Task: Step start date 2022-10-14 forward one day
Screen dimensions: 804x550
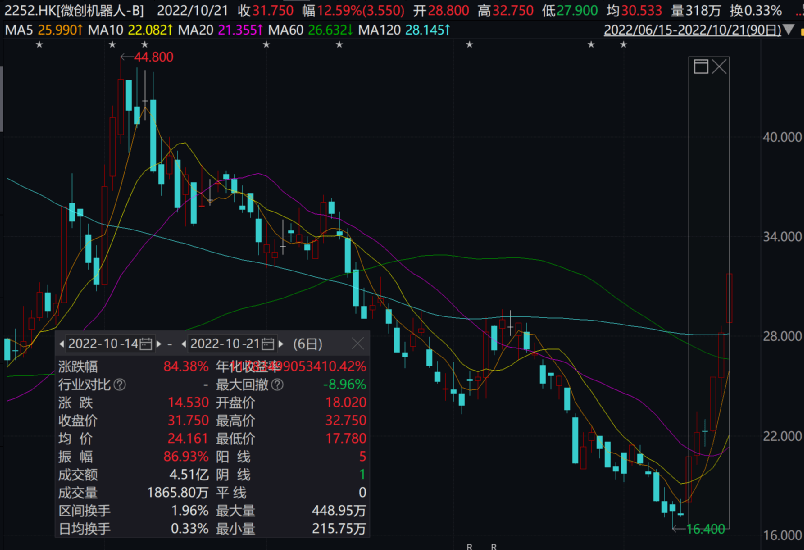Action: coord(158,343)
